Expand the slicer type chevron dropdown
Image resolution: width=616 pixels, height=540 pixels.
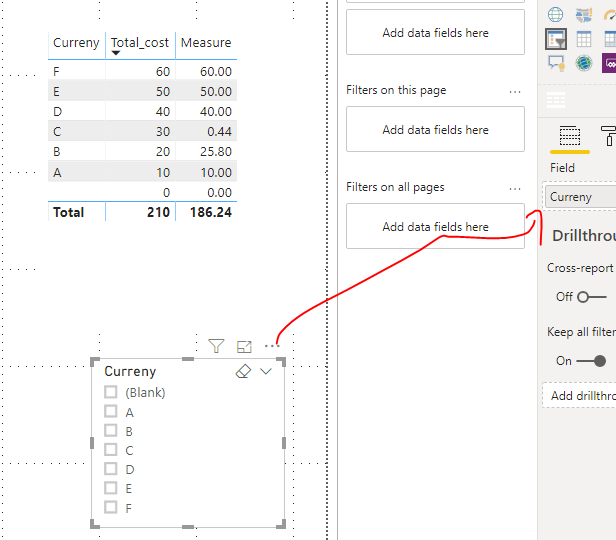[266, 371]
